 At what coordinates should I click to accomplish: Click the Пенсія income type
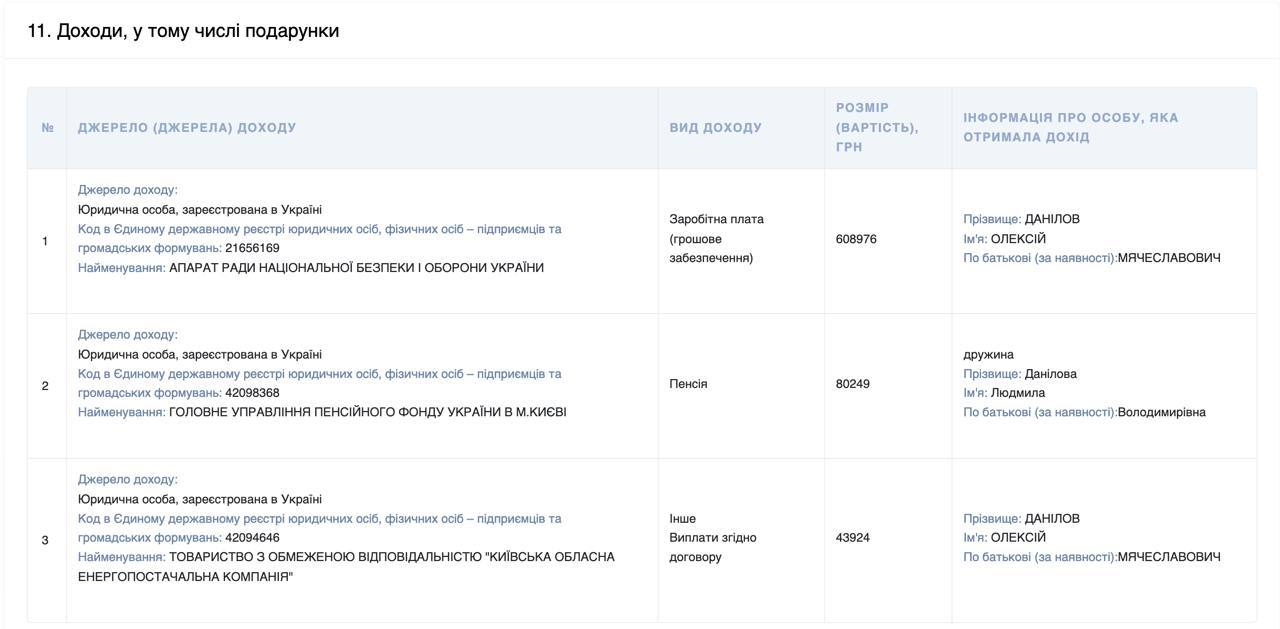tap(688, 384)
